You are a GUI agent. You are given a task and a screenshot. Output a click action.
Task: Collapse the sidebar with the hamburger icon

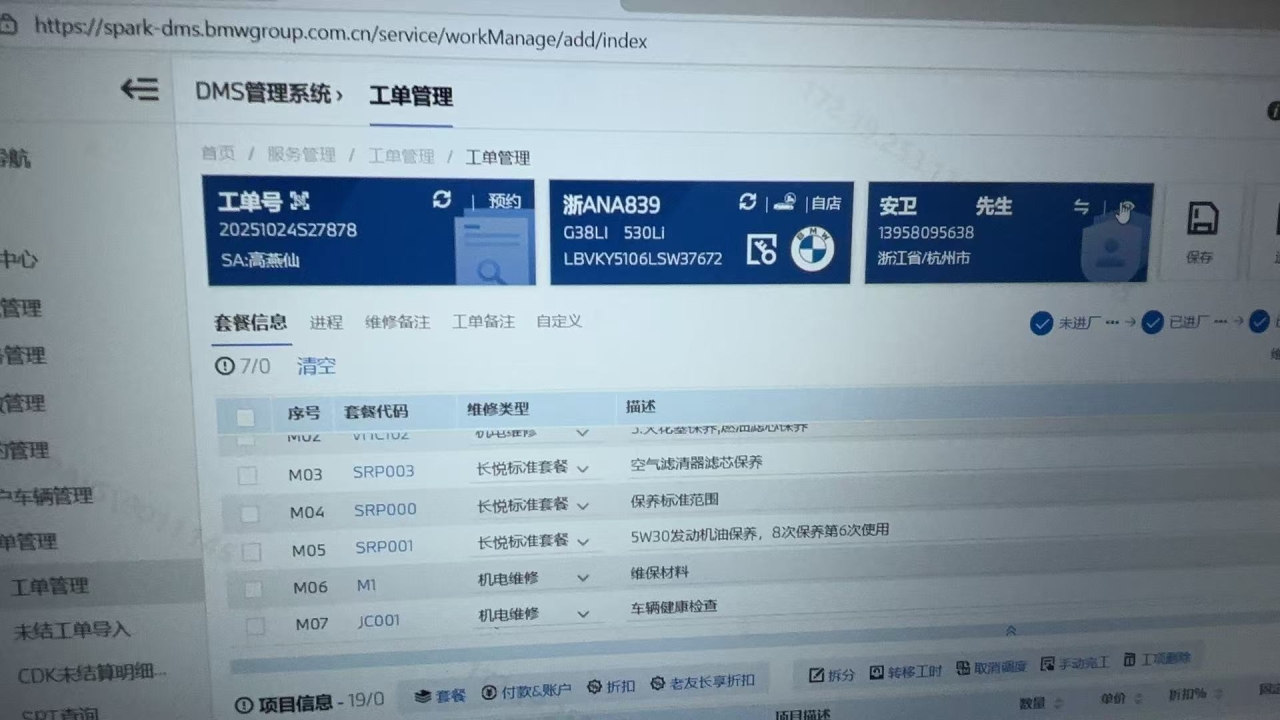click(140, 90)
